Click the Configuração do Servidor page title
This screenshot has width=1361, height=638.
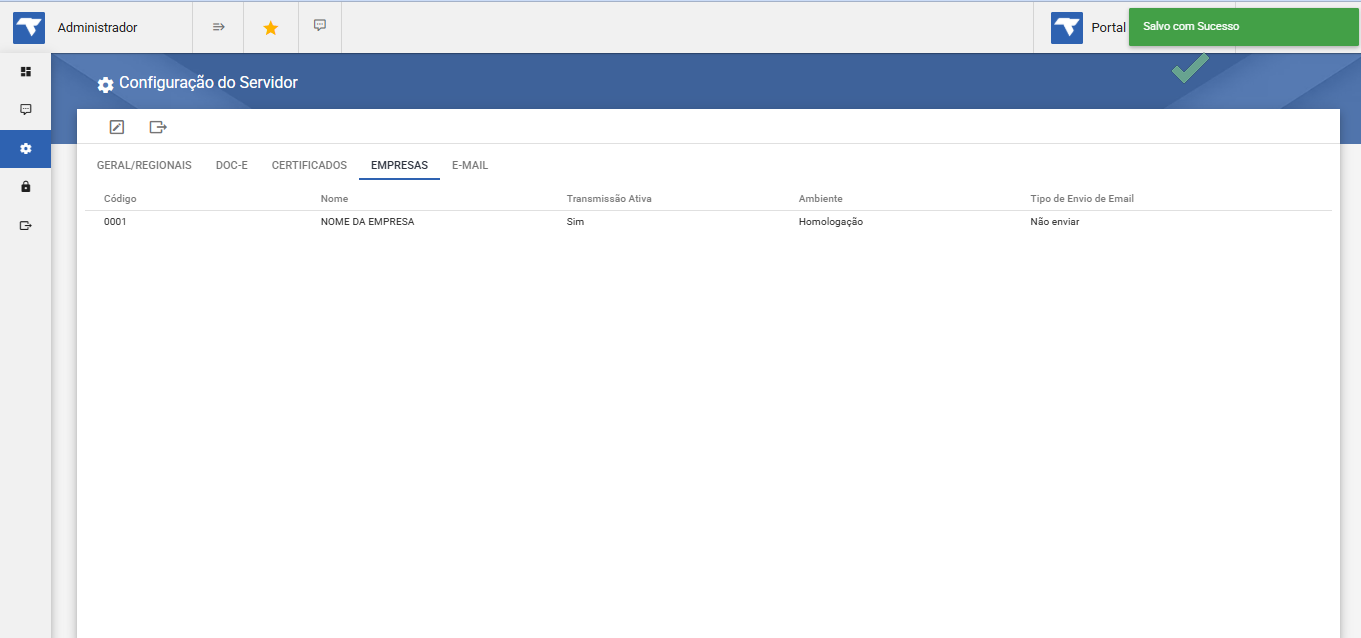point(208,83)
